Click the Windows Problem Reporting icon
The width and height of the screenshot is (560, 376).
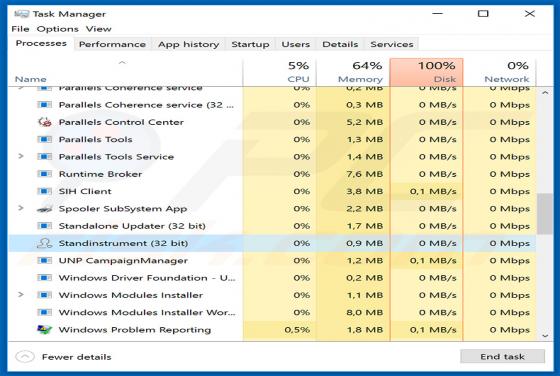point(45,330)
